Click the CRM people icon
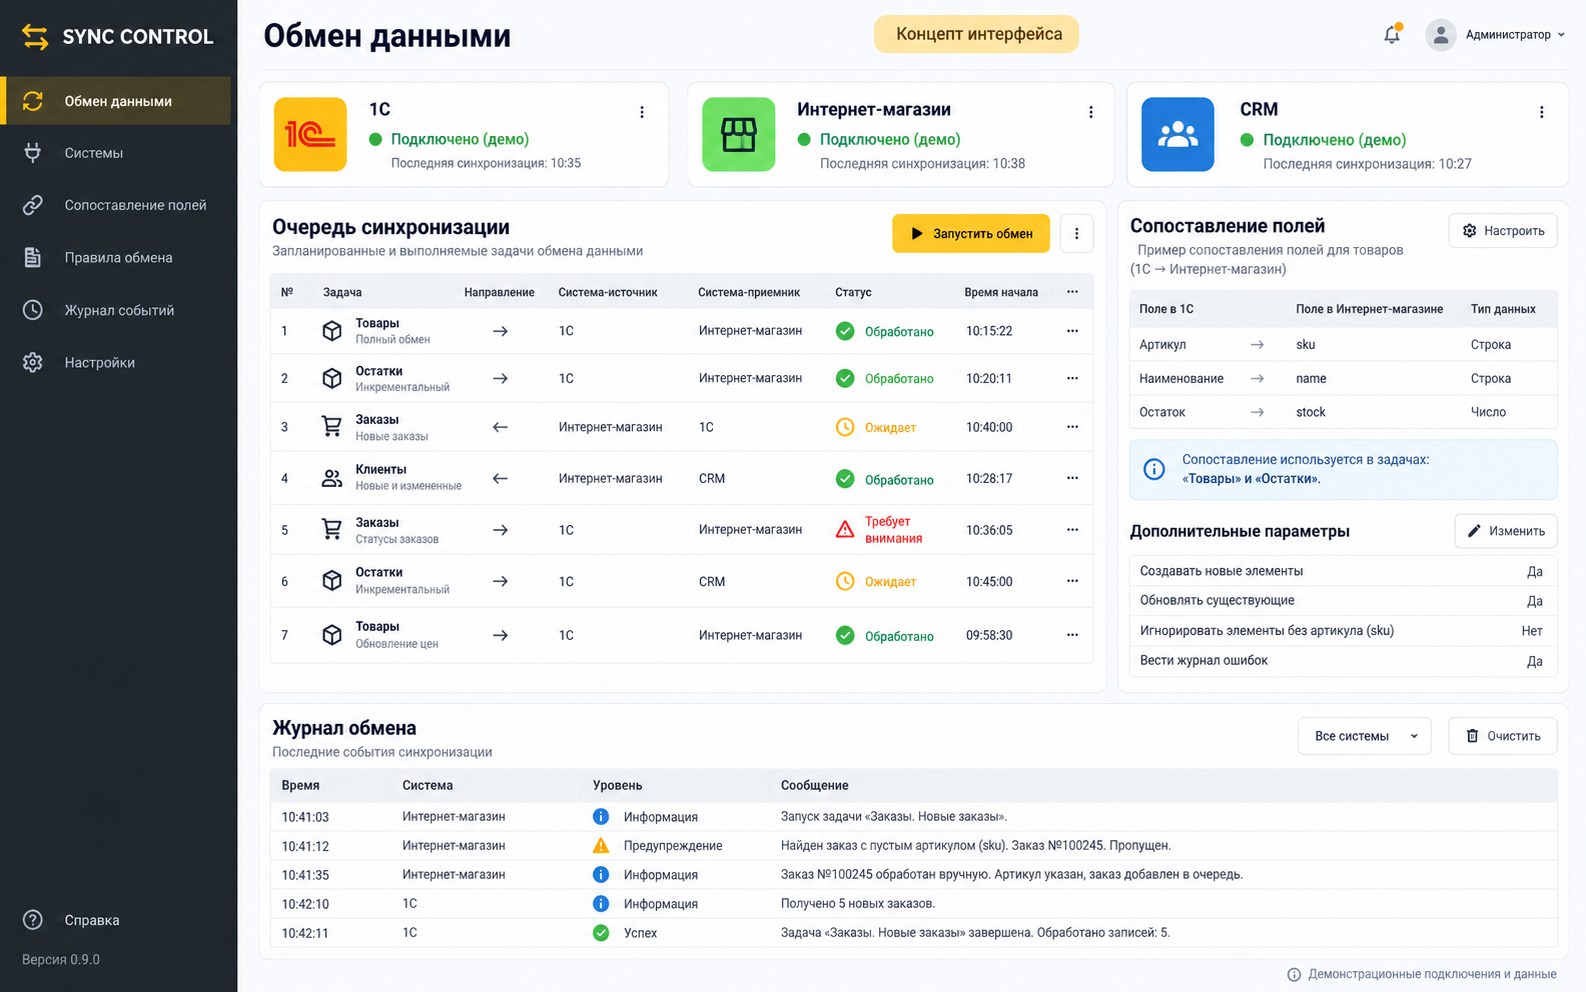 point(1177,134)
